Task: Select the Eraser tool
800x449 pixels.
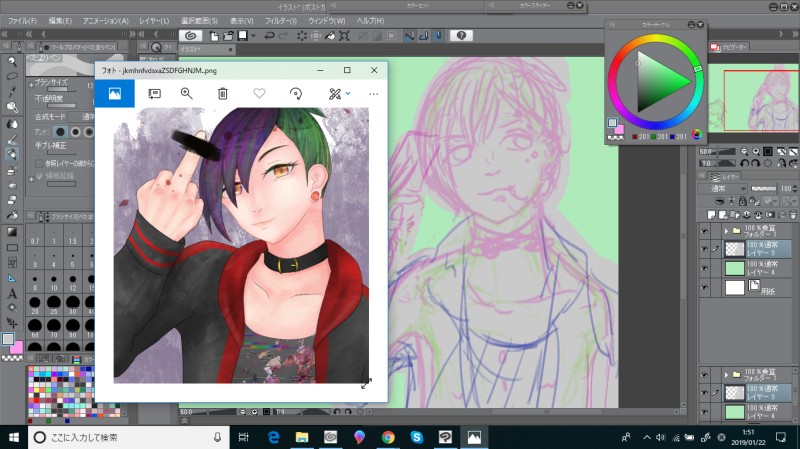Action: click(x=12, y=200)
